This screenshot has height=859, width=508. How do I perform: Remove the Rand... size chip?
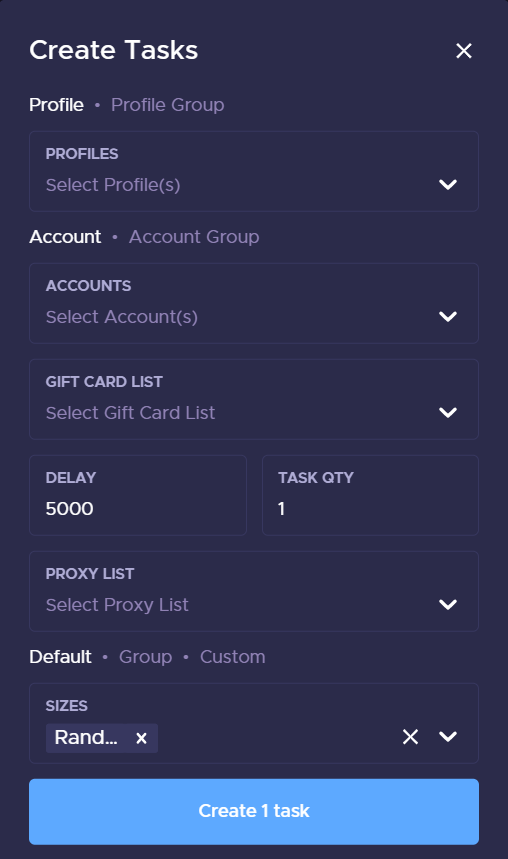pyautogui.click(x=141, y=738)
